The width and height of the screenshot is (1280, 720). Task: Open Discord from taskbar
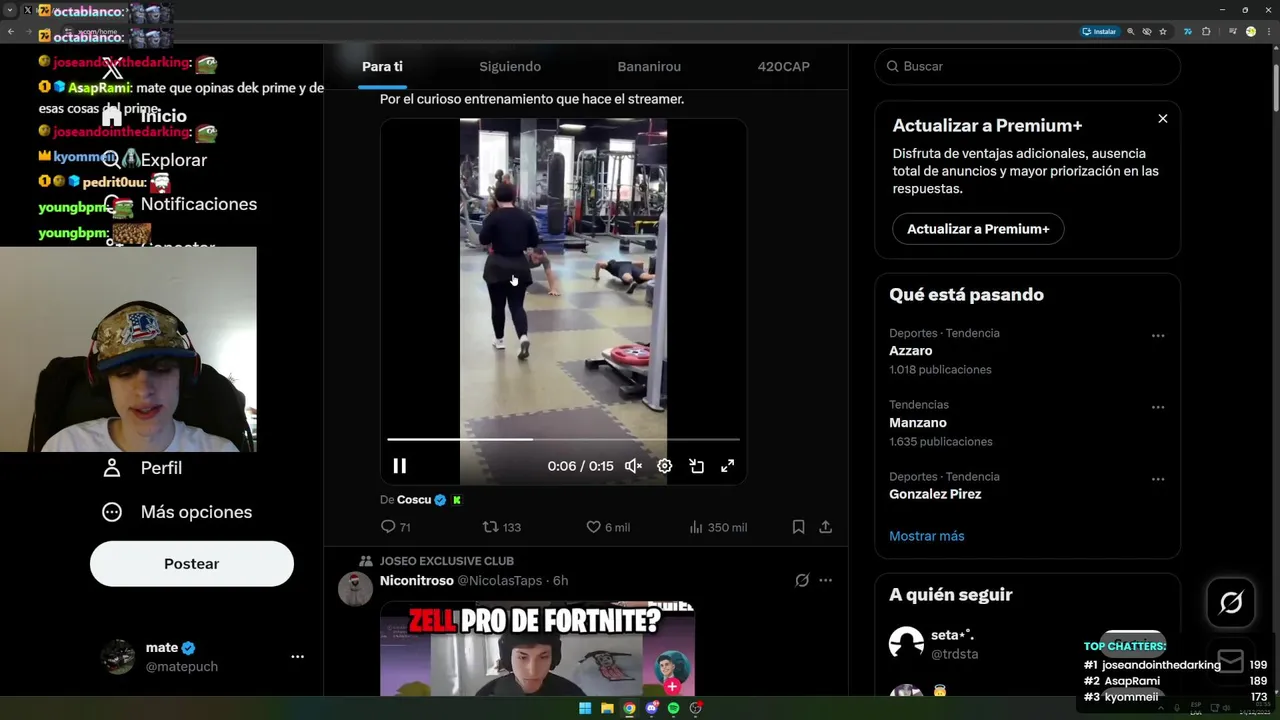651,708
